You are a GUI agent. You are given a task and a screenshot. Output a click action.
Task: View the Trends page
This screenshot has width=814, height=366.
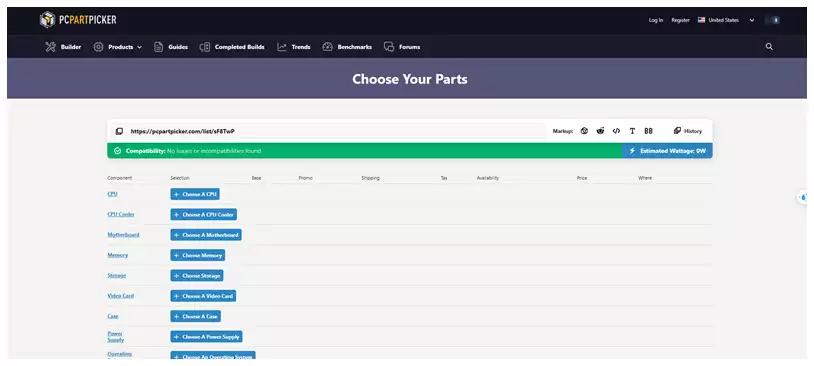[294, 47]
